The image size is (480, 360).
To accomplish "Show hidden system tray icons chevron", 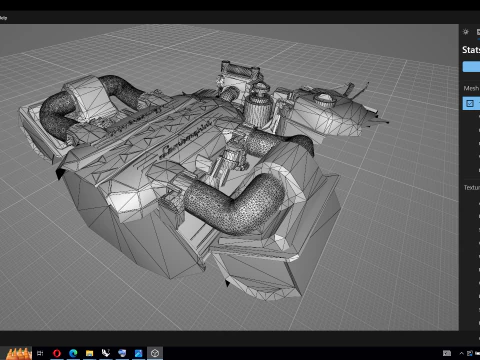I will (461, 353).
